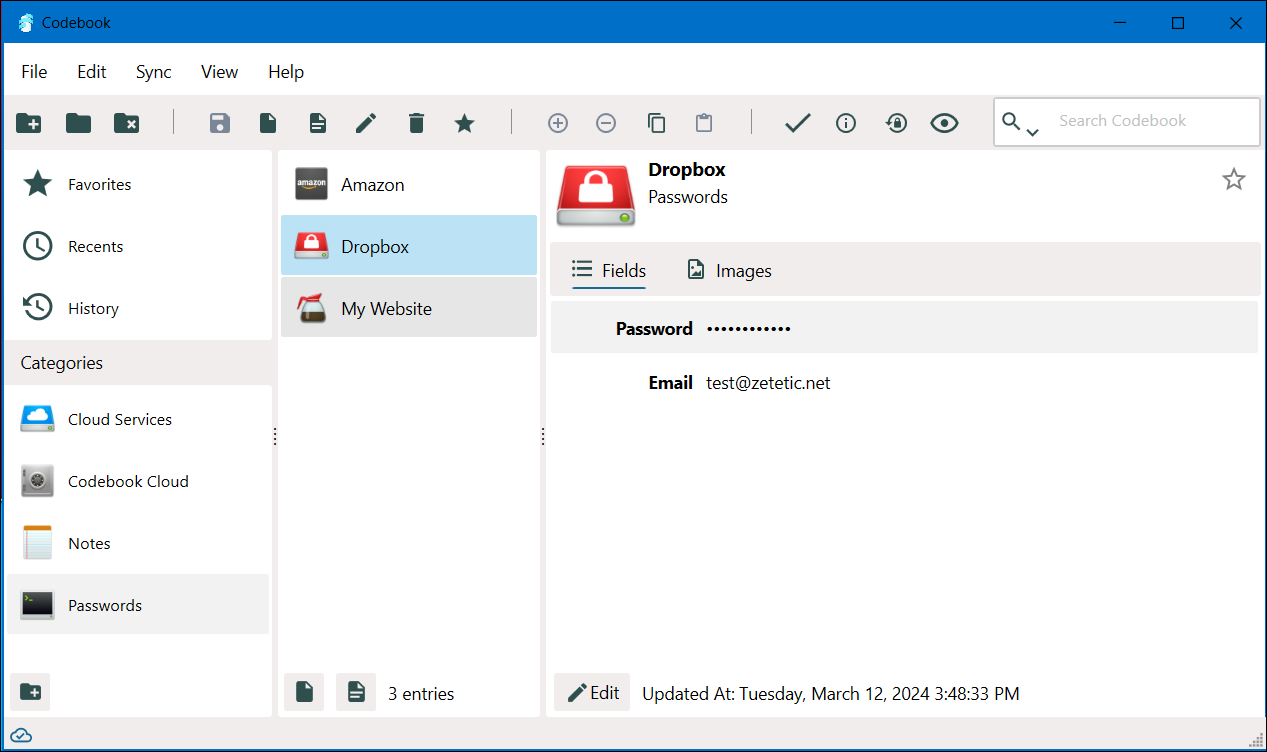Select the Codebook Cloud category

click(138, 481)
